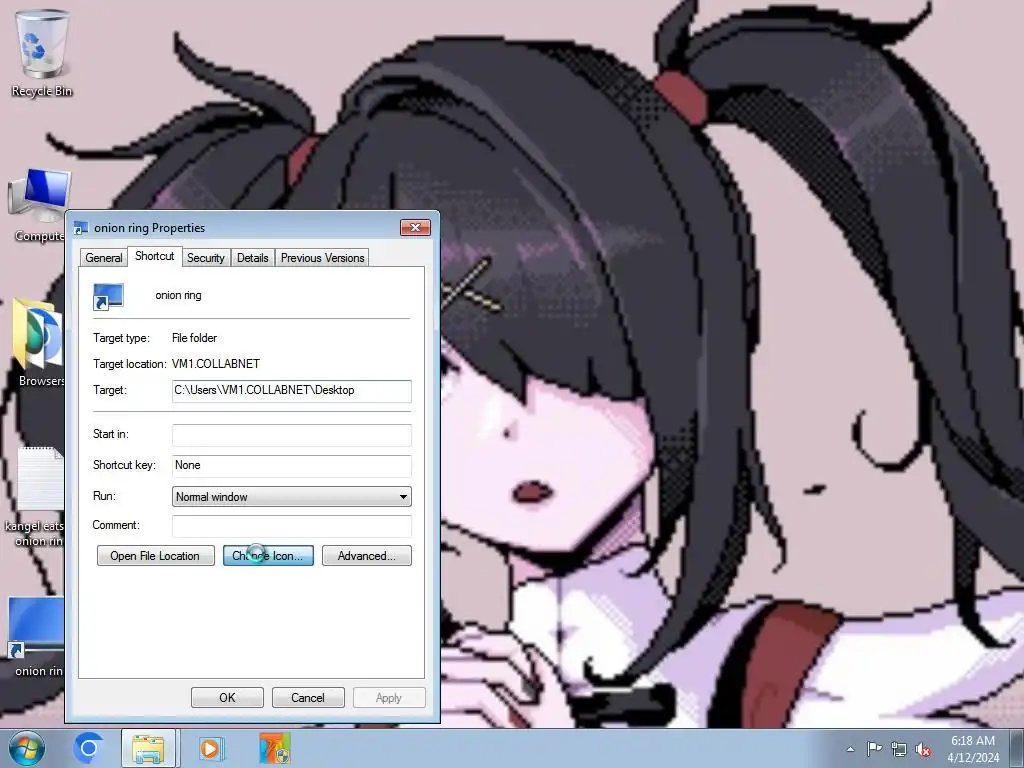Screen dimensions: 1024x768
Task: Open the Windows Start menu orb
Action: click(26, 748)
